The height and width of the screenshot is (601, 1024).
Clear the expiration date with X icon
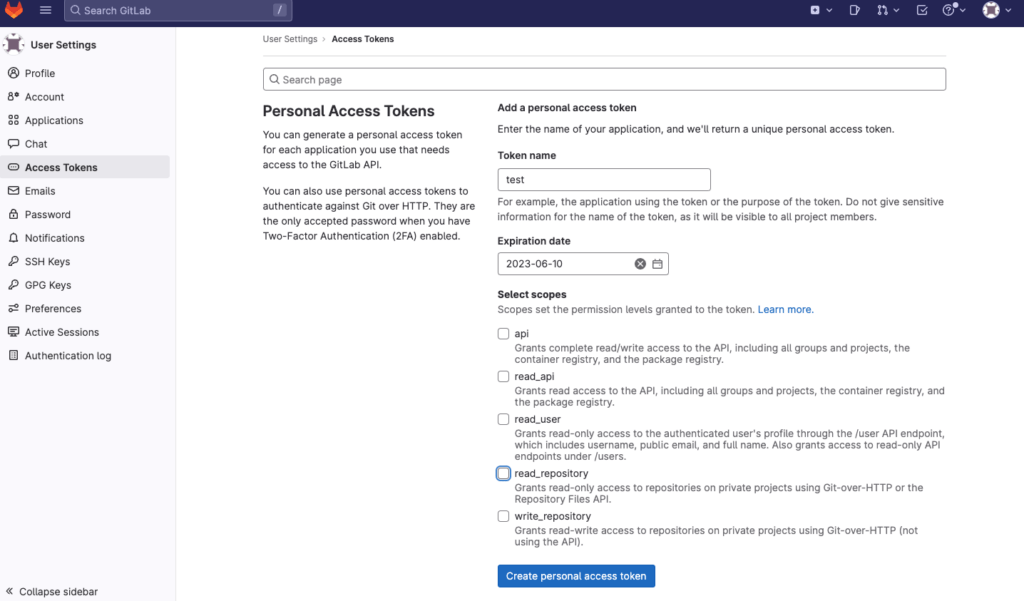[641, 264]
